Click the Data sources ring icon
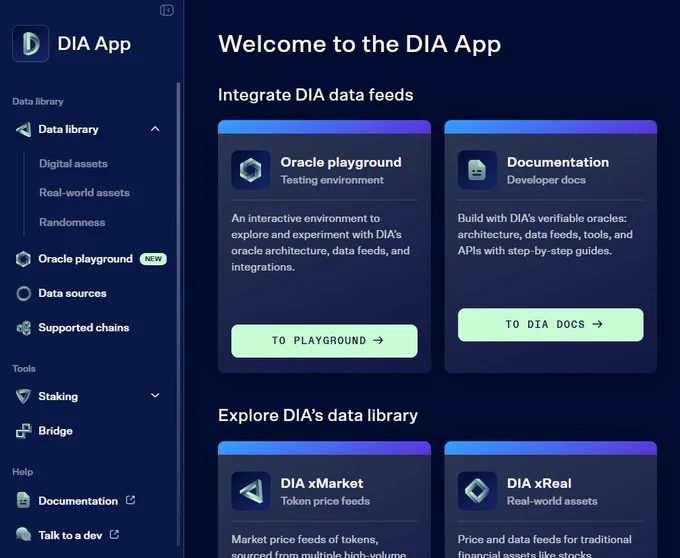 pos(23,294)
